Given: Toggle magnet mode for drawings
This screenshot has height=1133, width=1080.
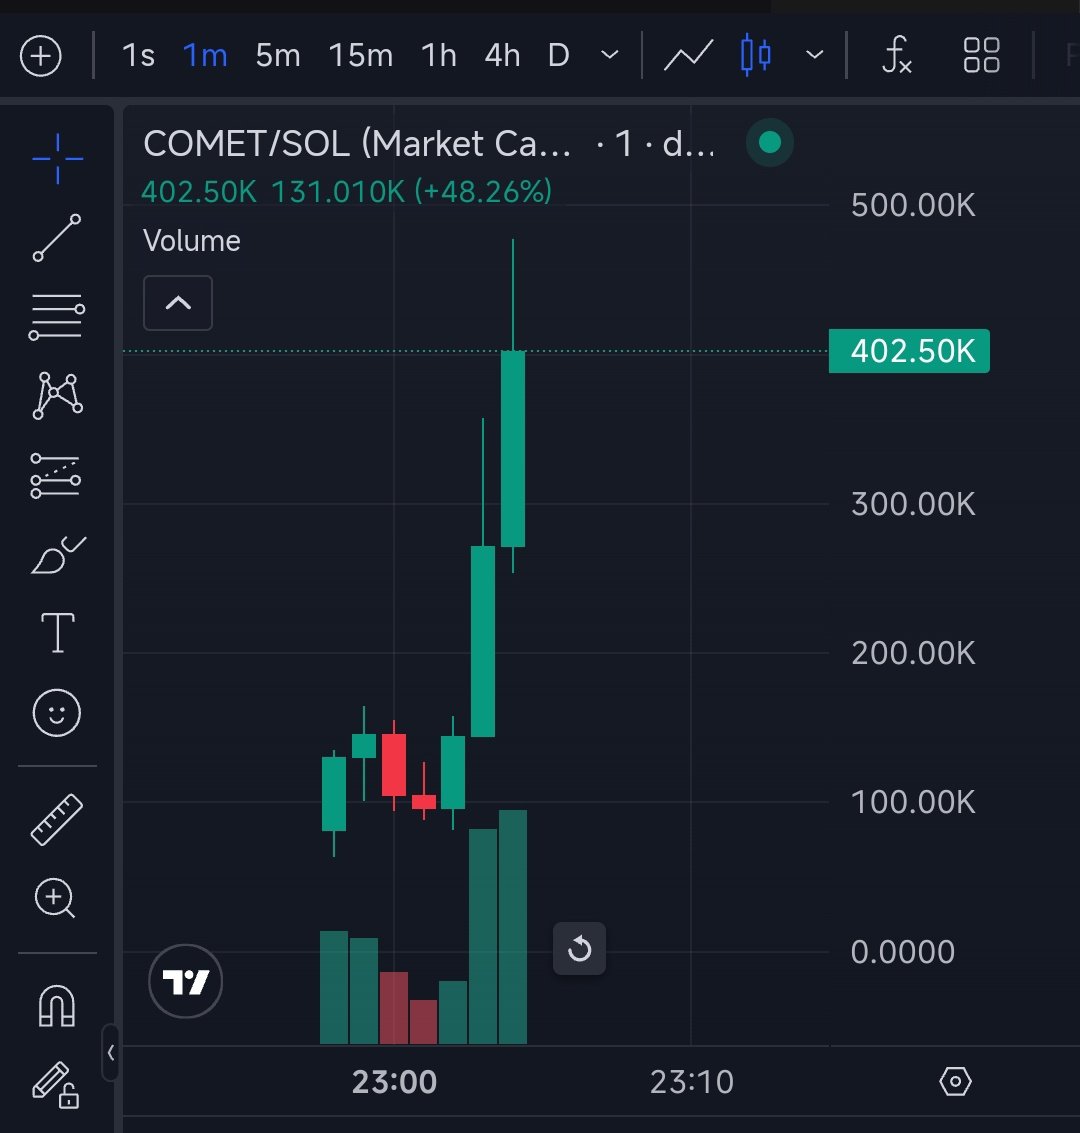Looking at the screenshot, I should [x=56, y=1005].
